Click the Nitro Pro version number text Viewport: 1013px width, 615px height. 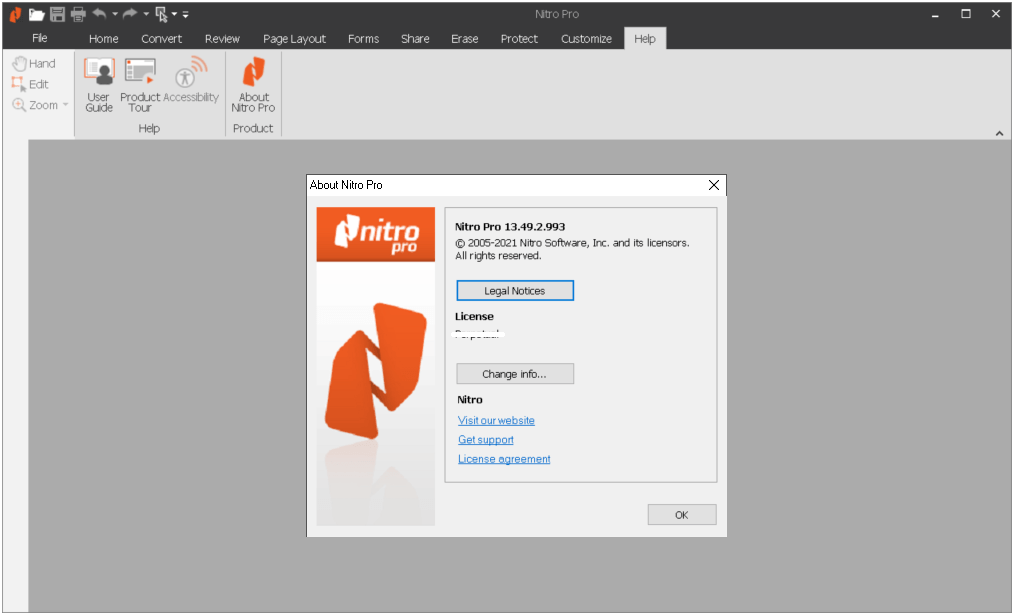(x=510, y=227)
